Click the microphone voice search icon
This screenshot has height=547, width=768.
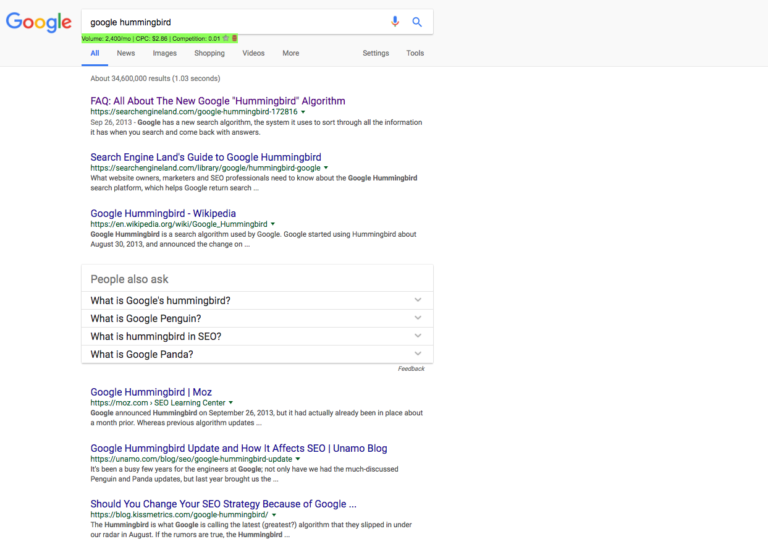click(x=395, y=22)
